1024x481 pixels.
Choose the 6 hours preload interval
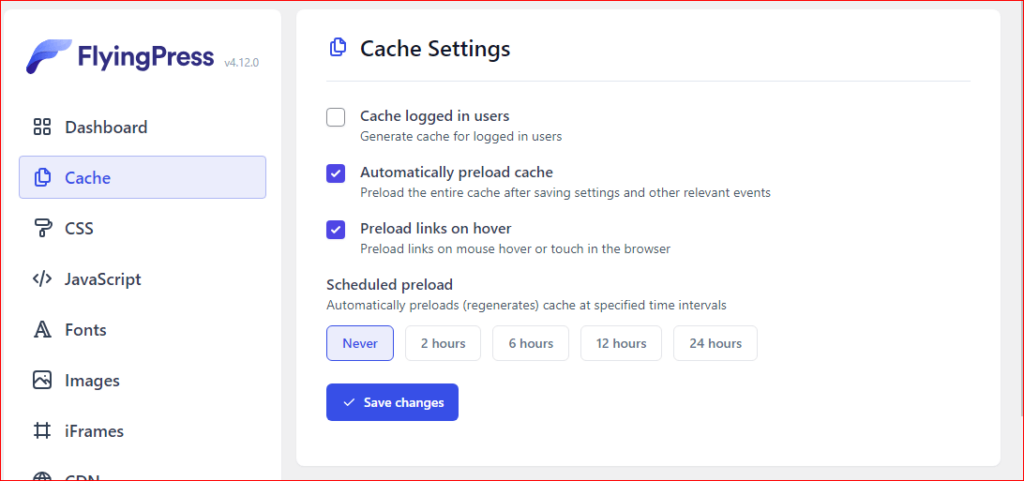click(530, 343)
